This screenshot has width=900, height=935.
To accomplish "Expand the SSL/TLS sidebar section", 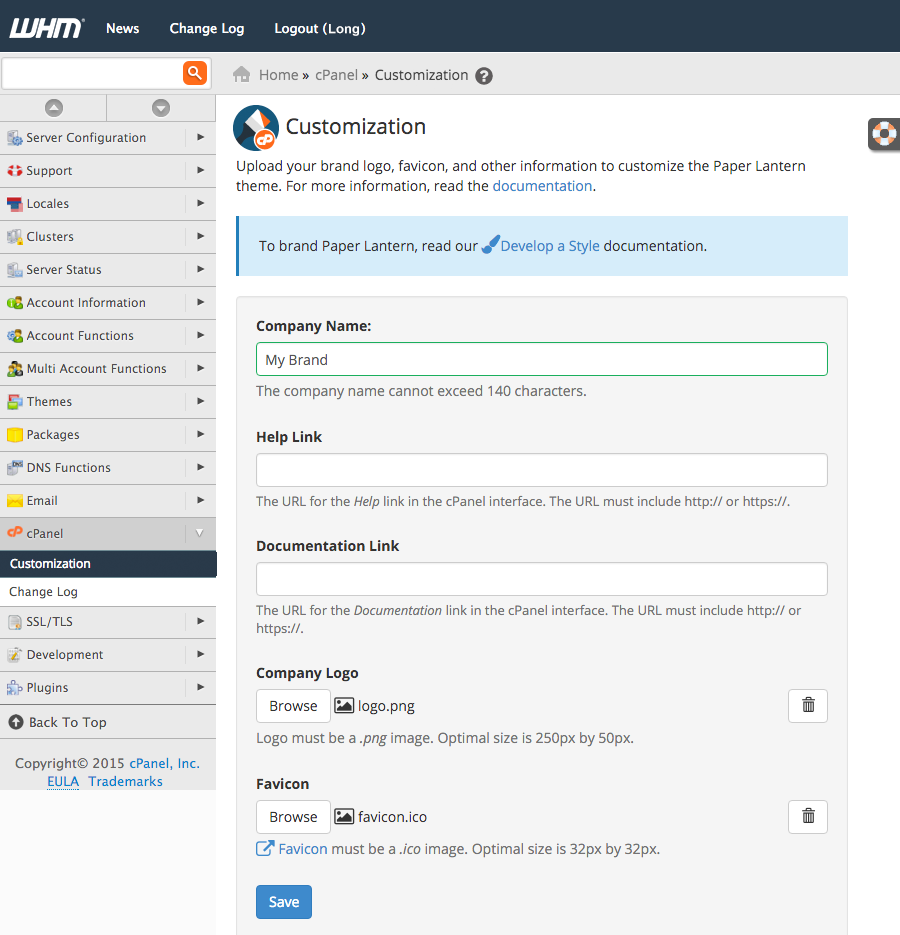I will [200, 622].
